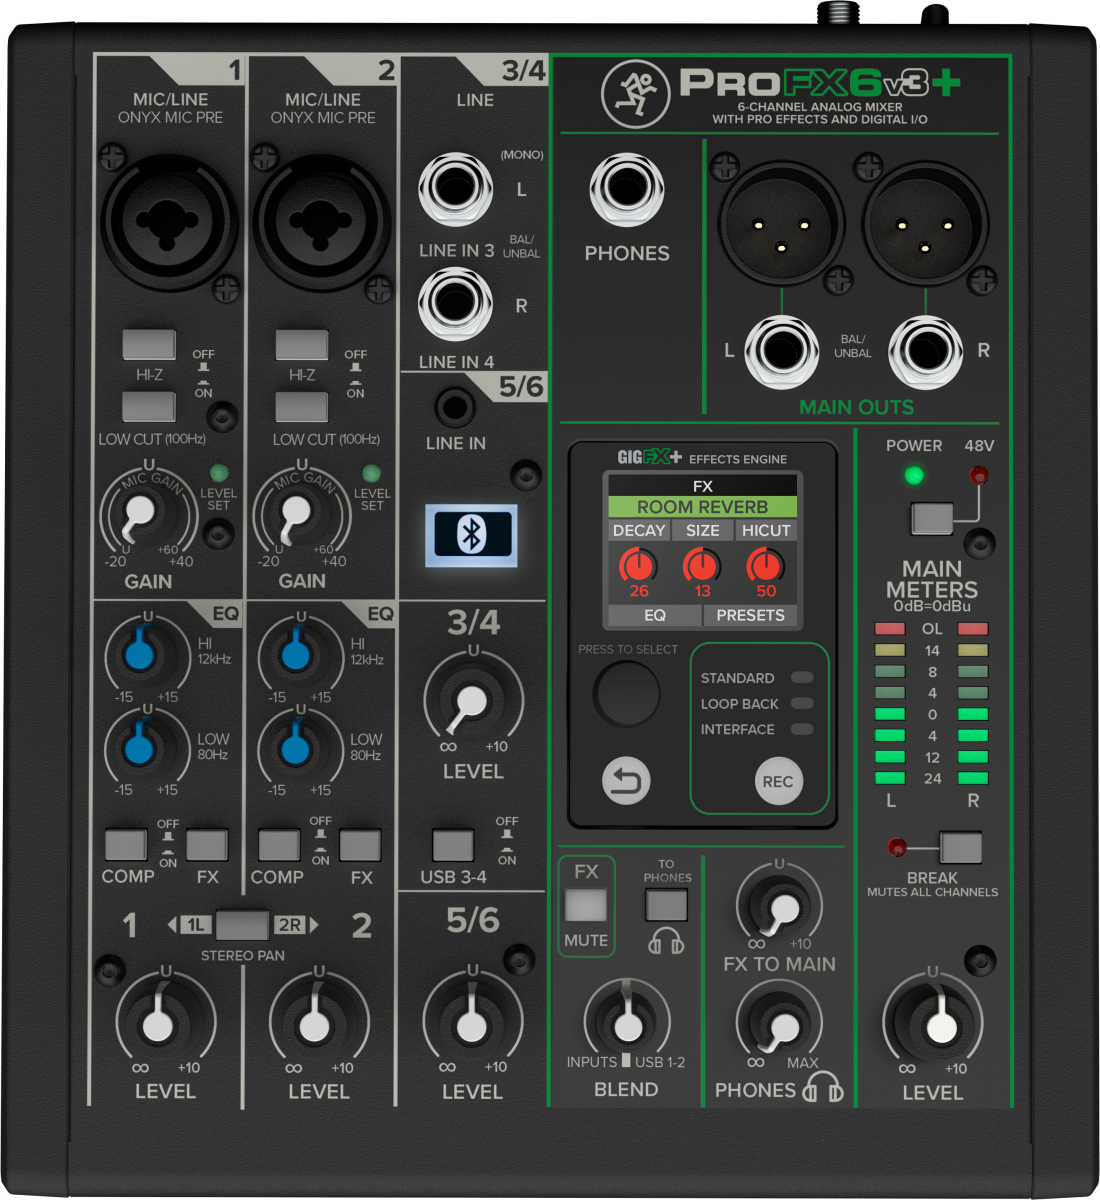The image size is (1100, 1200).
Task: Click the headphones icon beside PHONES label
Action: tap(823, 1087)
